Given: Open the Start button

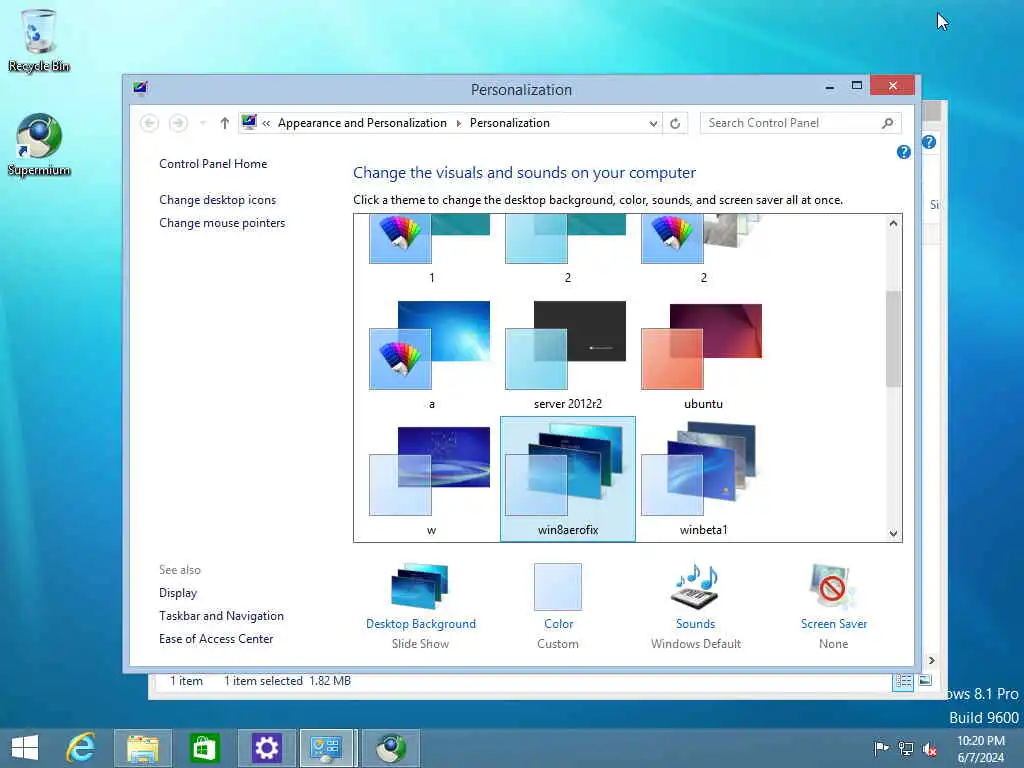Looking at the screenshot, I should click(25, 748).
